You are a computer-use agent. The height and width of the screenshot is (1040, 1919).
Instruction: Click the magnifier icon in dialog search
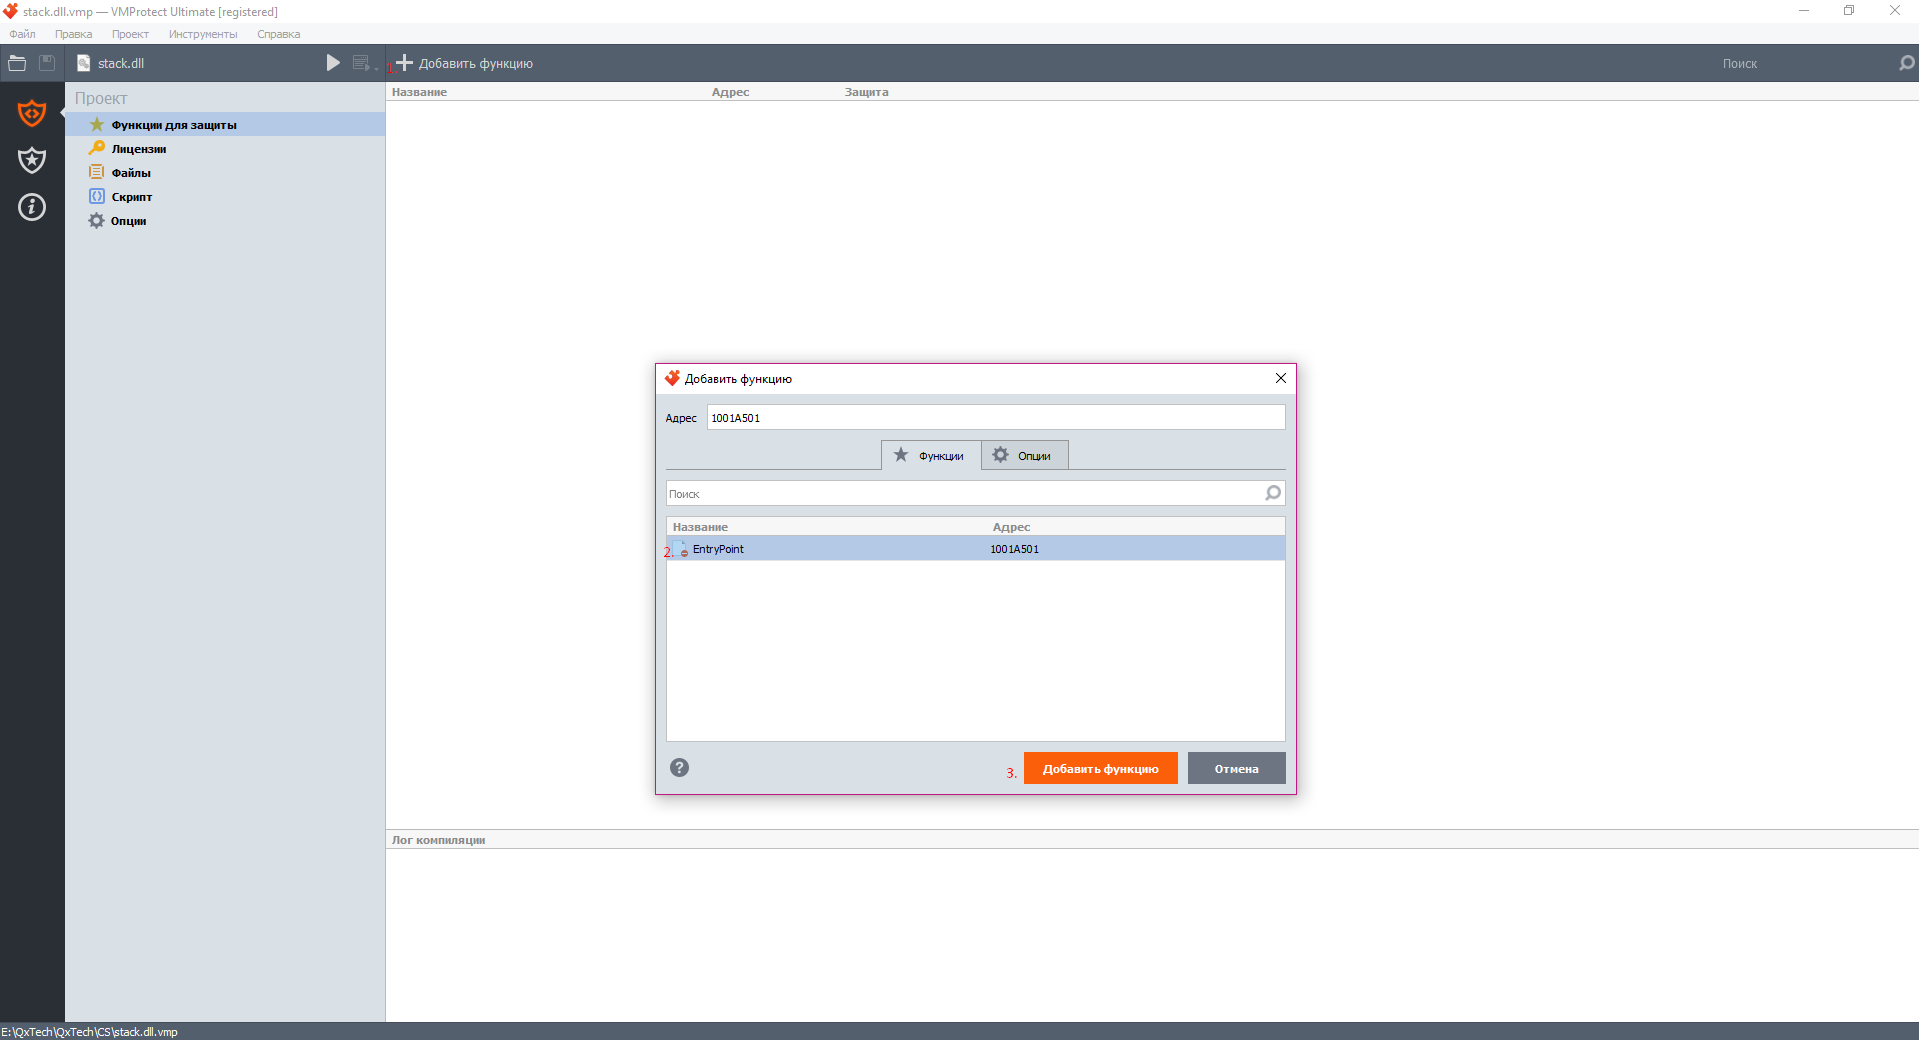[1273, 493]
